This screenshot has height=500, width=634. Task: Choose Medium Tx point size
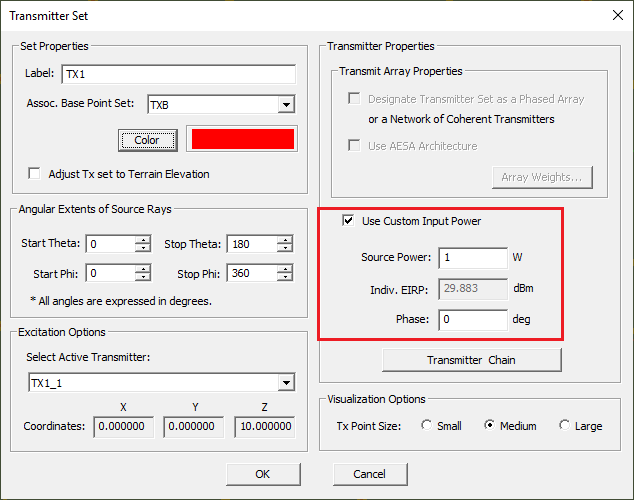coord(490,426)
